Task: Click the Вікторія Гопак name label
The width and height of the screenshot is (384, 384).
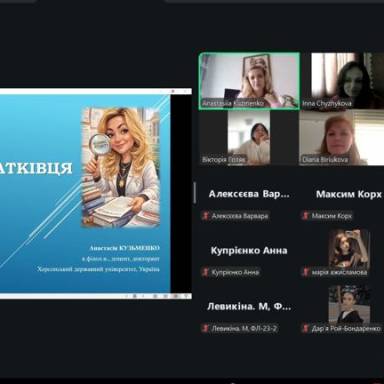Action: pos(224,160)
